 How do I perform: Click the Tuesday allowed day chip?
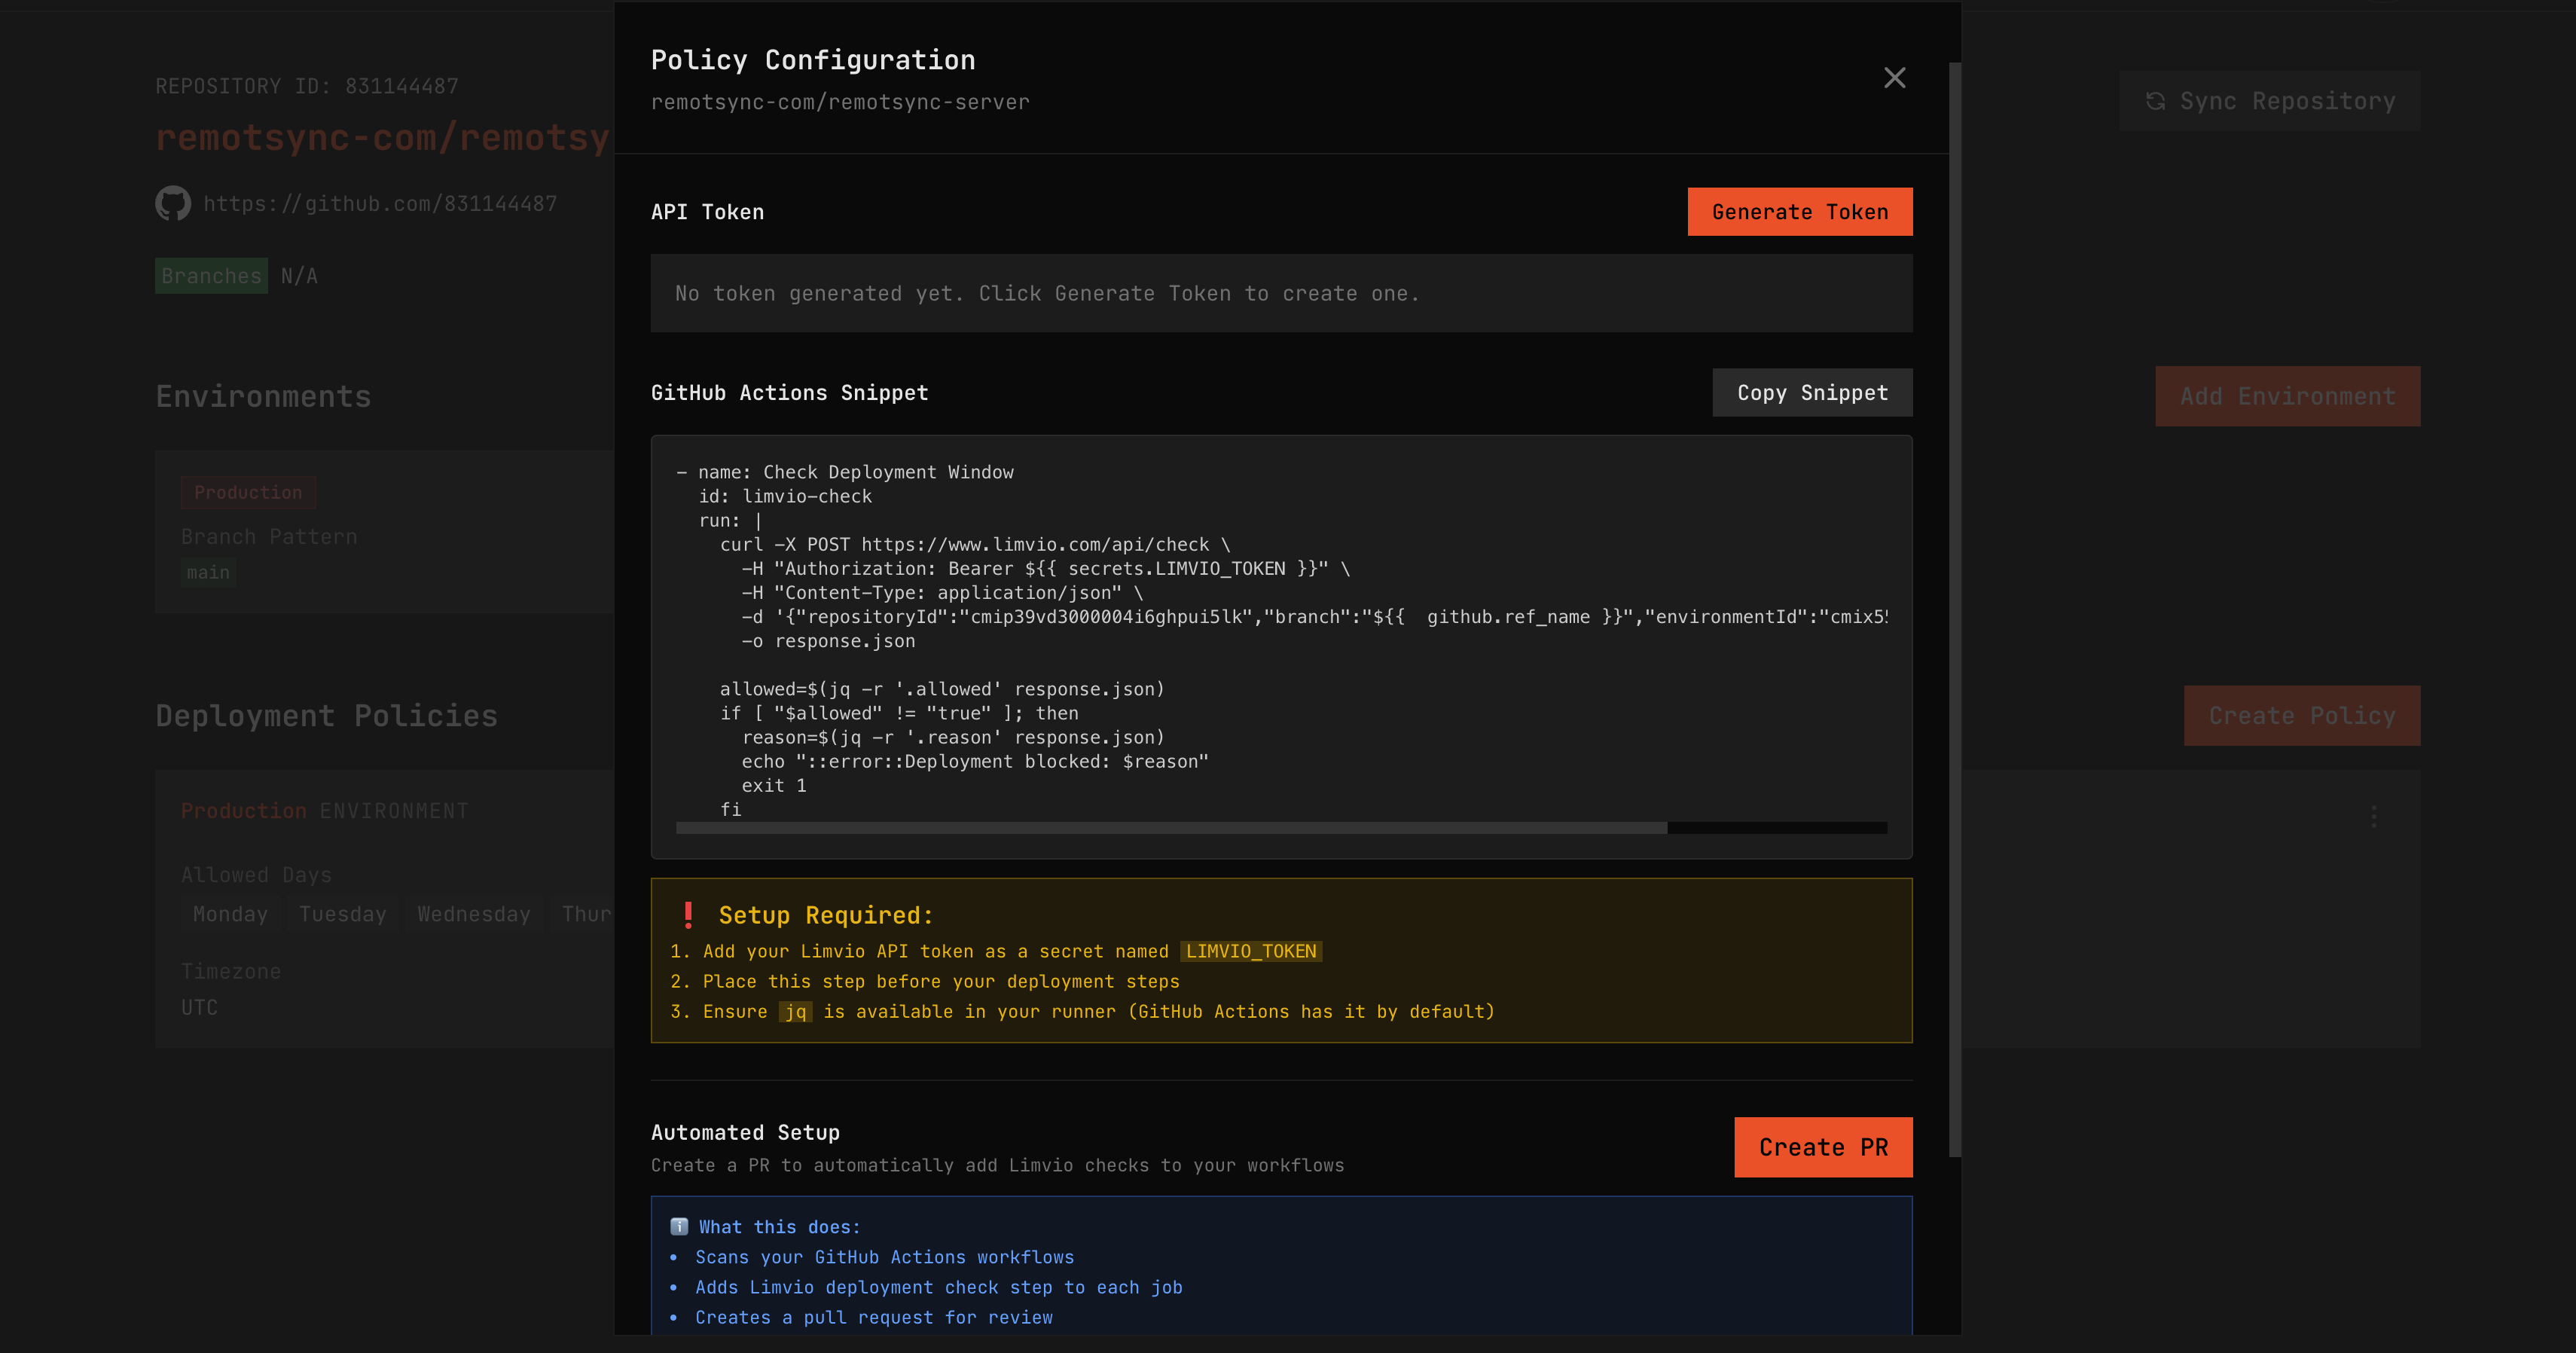point(342,914)
